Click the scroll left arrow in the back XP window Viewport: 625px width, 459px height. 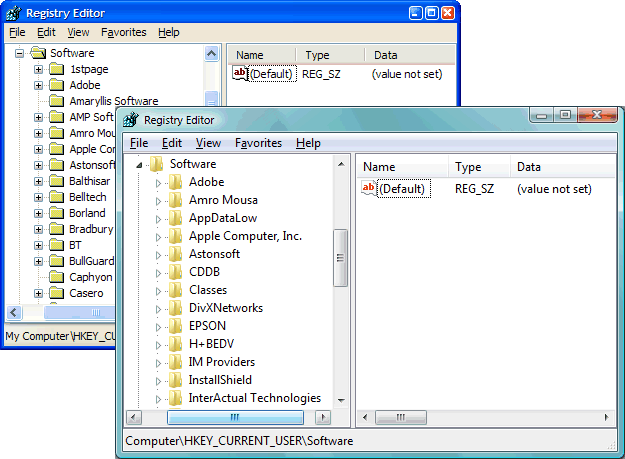coord(14,312)
